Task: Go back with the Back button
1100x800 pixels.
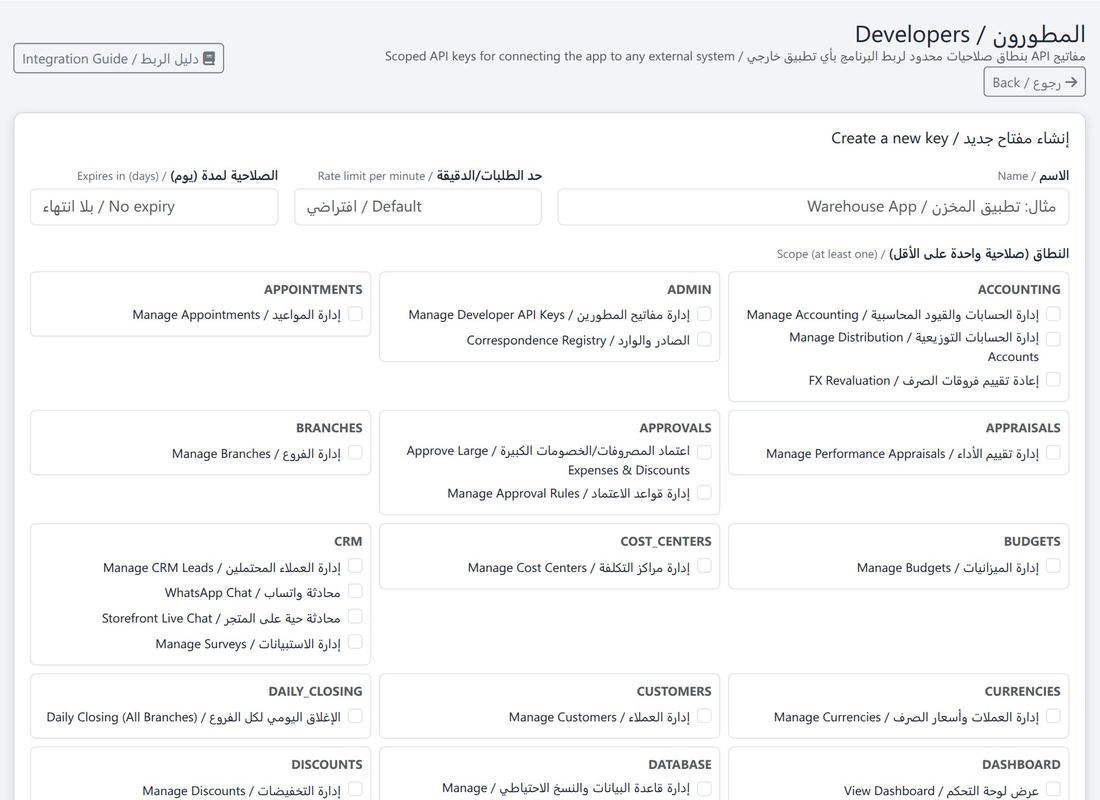Action: 1034,82
